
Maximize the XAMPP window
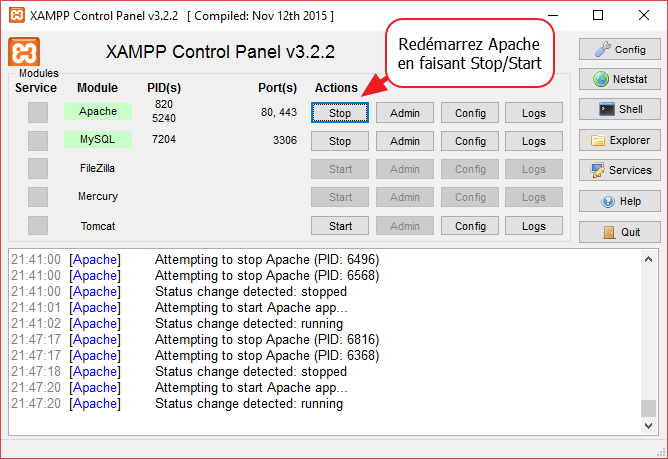tap(598, 15)
